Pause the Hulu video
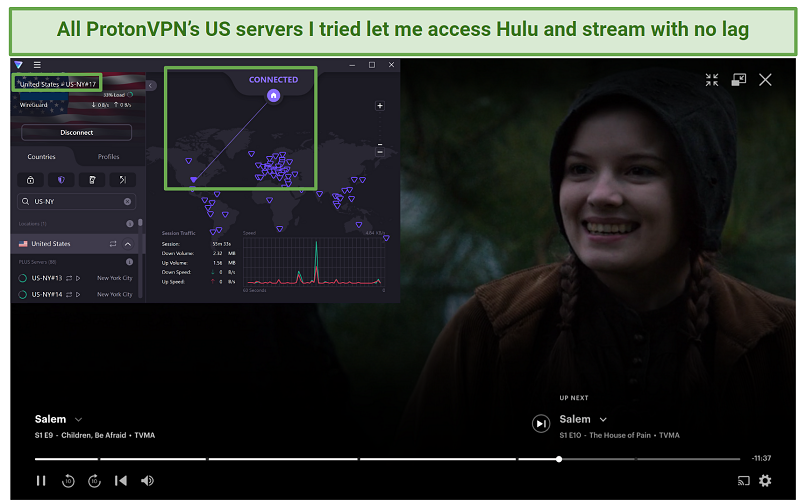The height and width of the screenshot is (504, 806). pos(41,481)
